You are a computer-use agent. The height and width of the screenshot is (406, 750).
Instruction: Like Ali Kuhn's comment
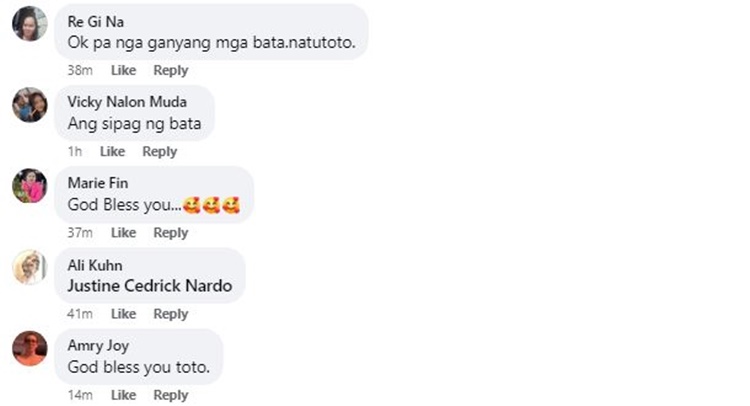(x=123, y=314)
